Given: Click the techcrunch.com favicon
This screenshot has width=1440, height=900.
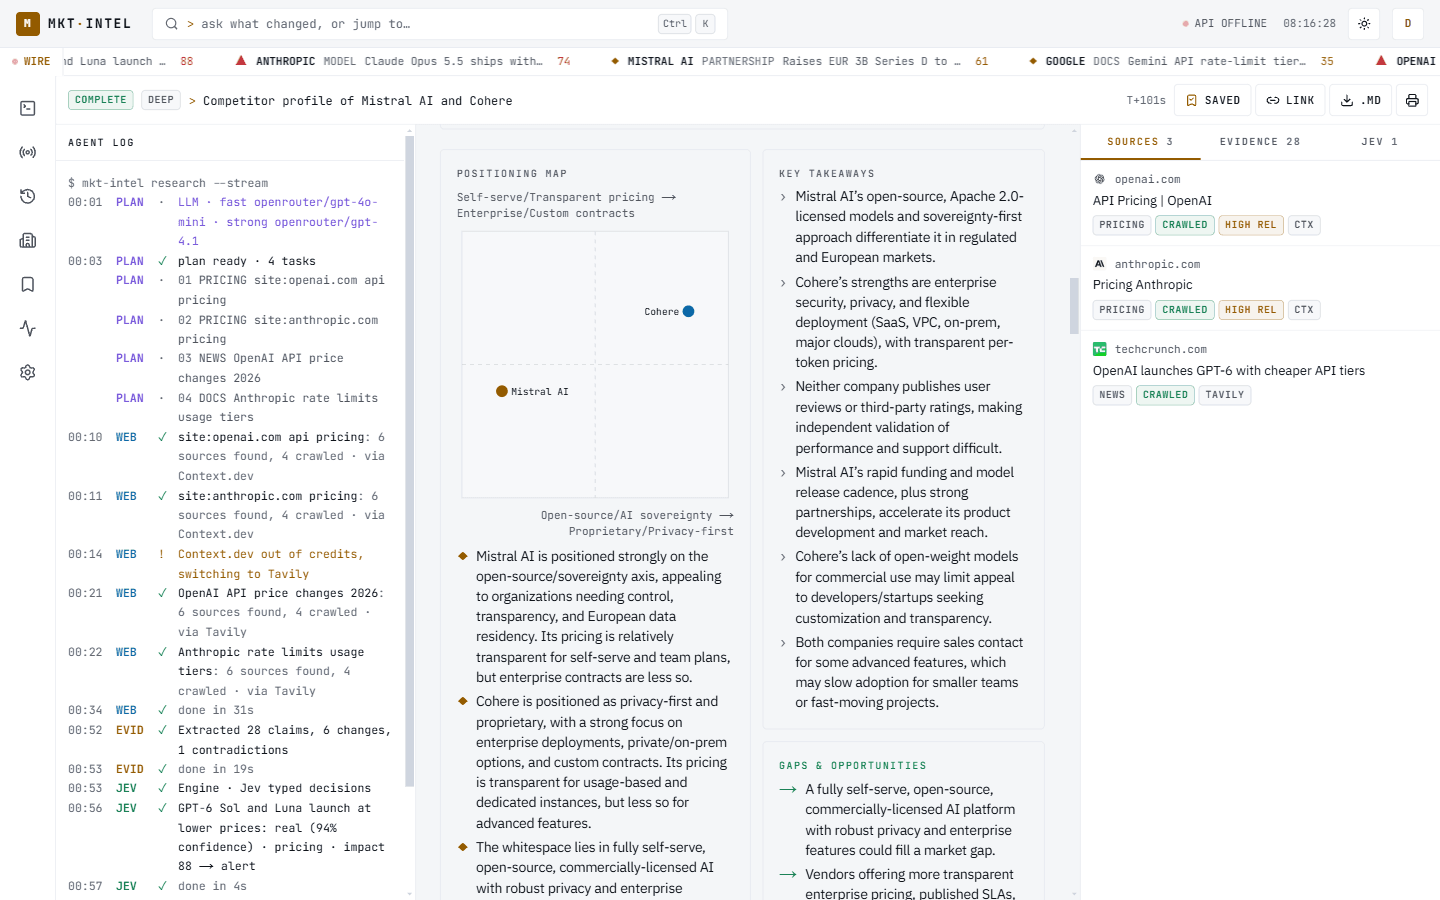Looking at the screenshot, I should click(1100, 349).
